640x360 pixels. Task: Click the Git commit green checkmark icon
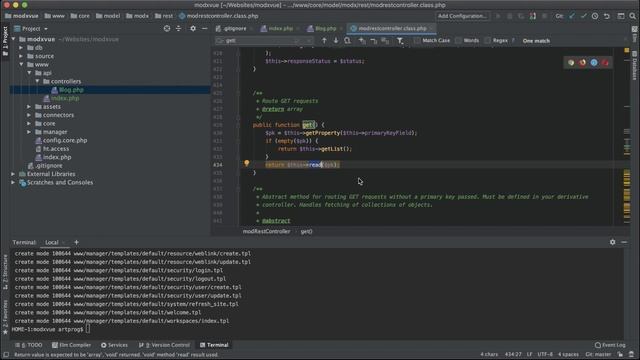584,16
